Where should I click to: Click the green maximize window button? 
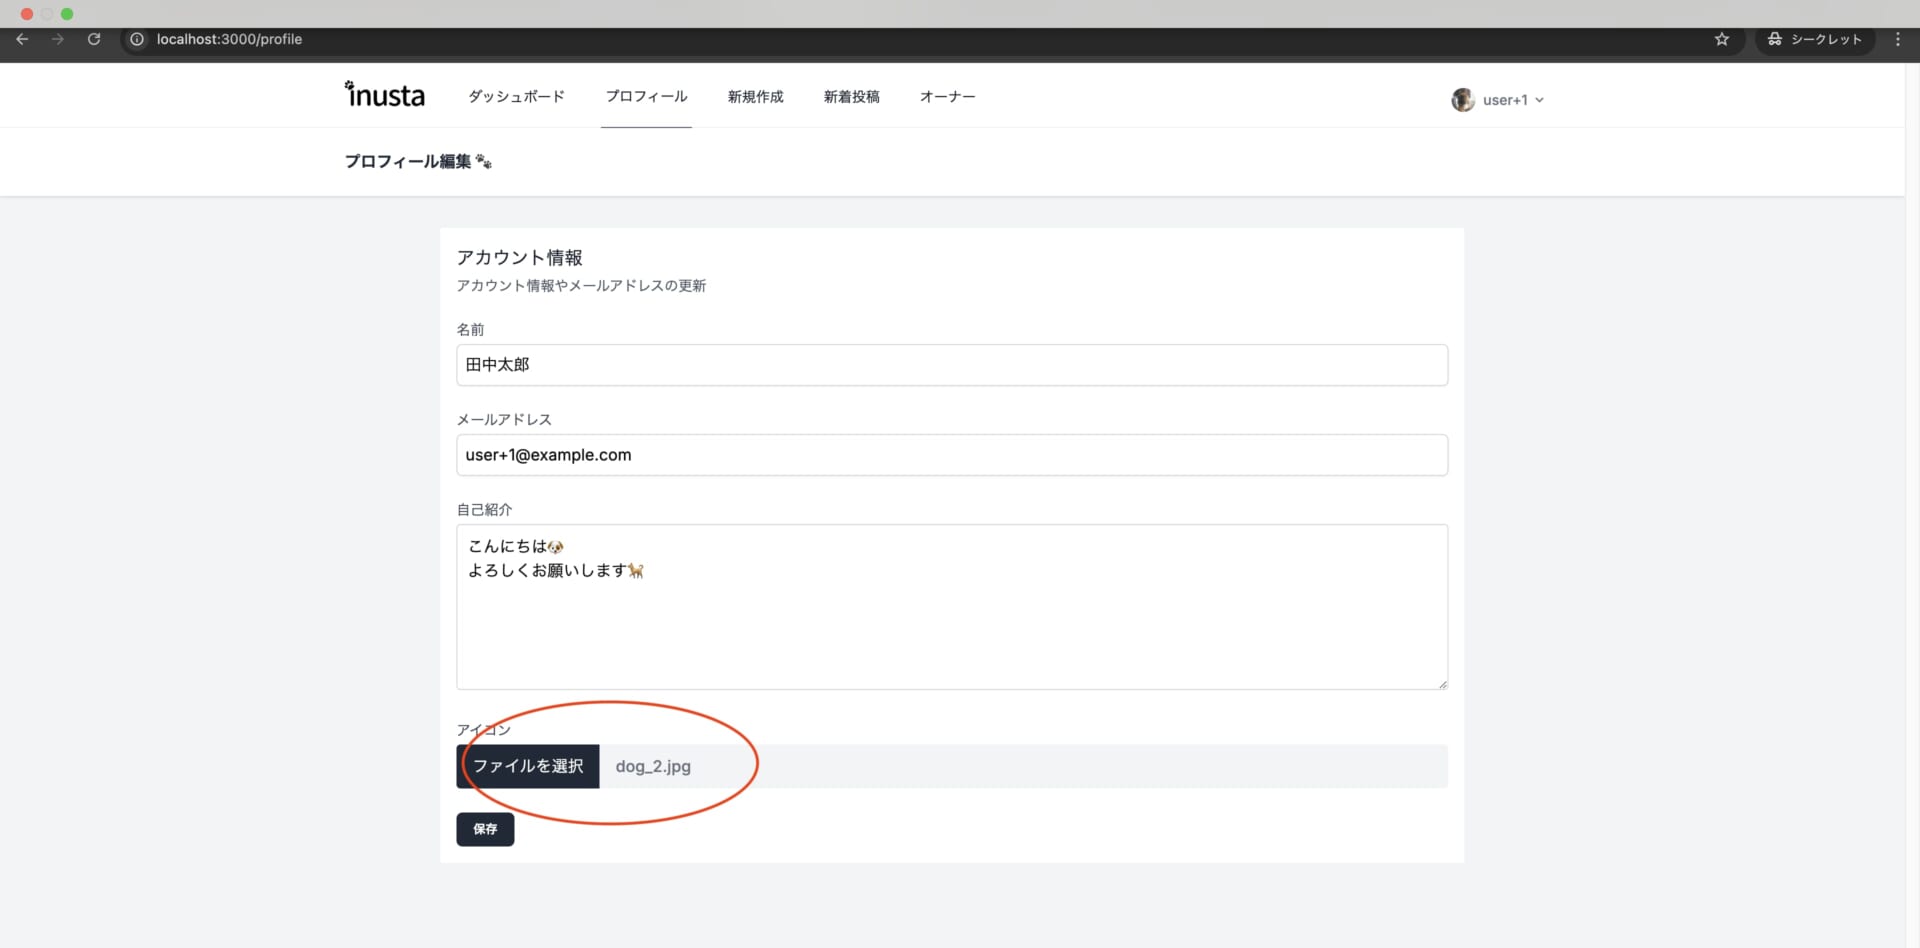click(67, 14)
